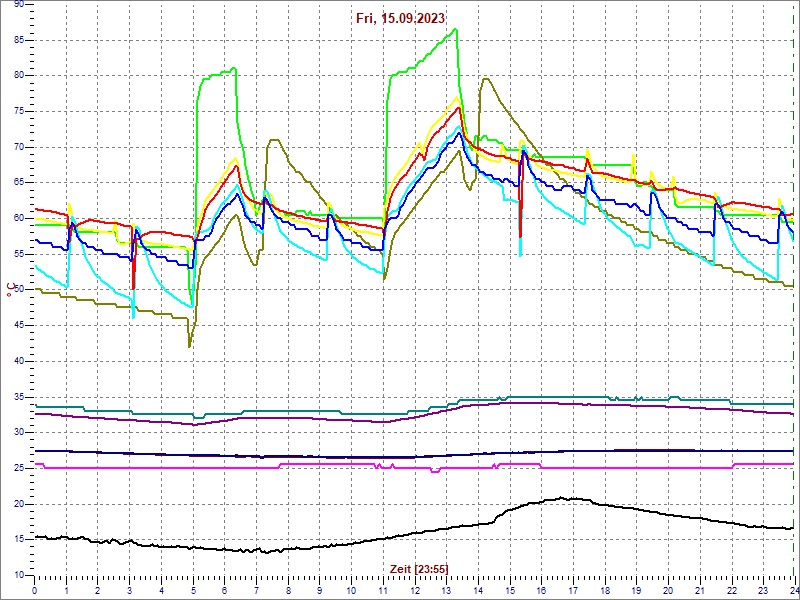Click the green dashed time cursor line

(793, 291)
